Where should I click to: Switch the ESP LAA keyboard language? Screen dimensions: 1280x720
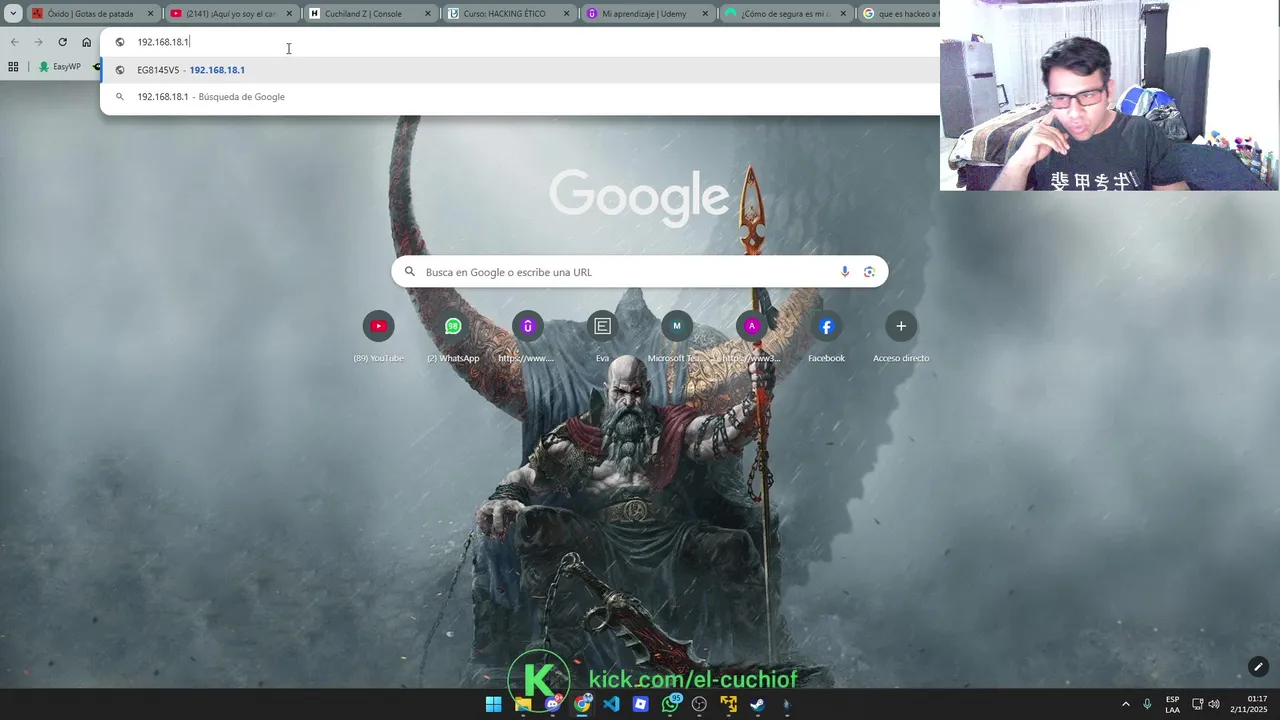(1172, 704)
